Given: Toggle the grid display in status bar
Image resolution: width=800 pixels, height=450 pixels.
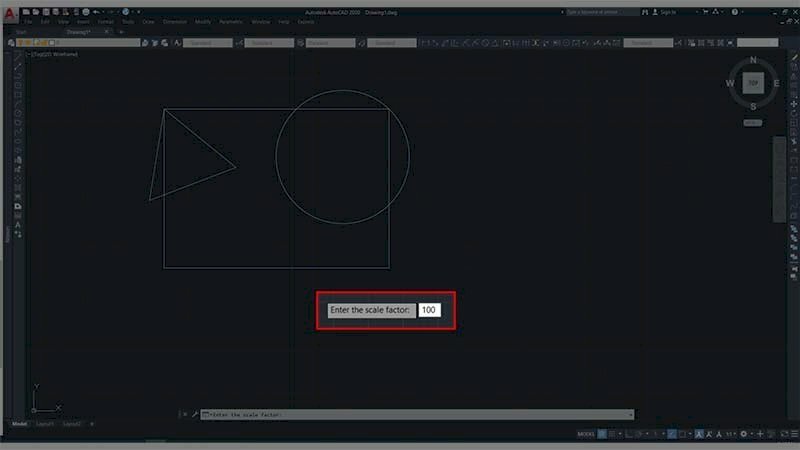Looking at the screenshot, I should 601,434.
